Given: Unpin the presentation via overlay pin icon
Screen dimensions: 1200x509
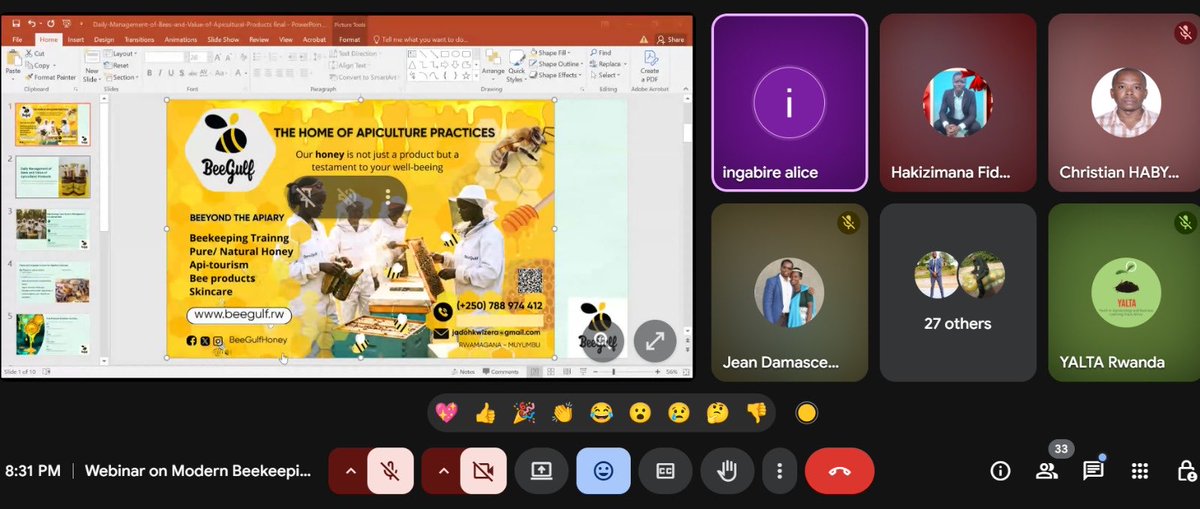Looking at the screenshot, I should (308, 198).
